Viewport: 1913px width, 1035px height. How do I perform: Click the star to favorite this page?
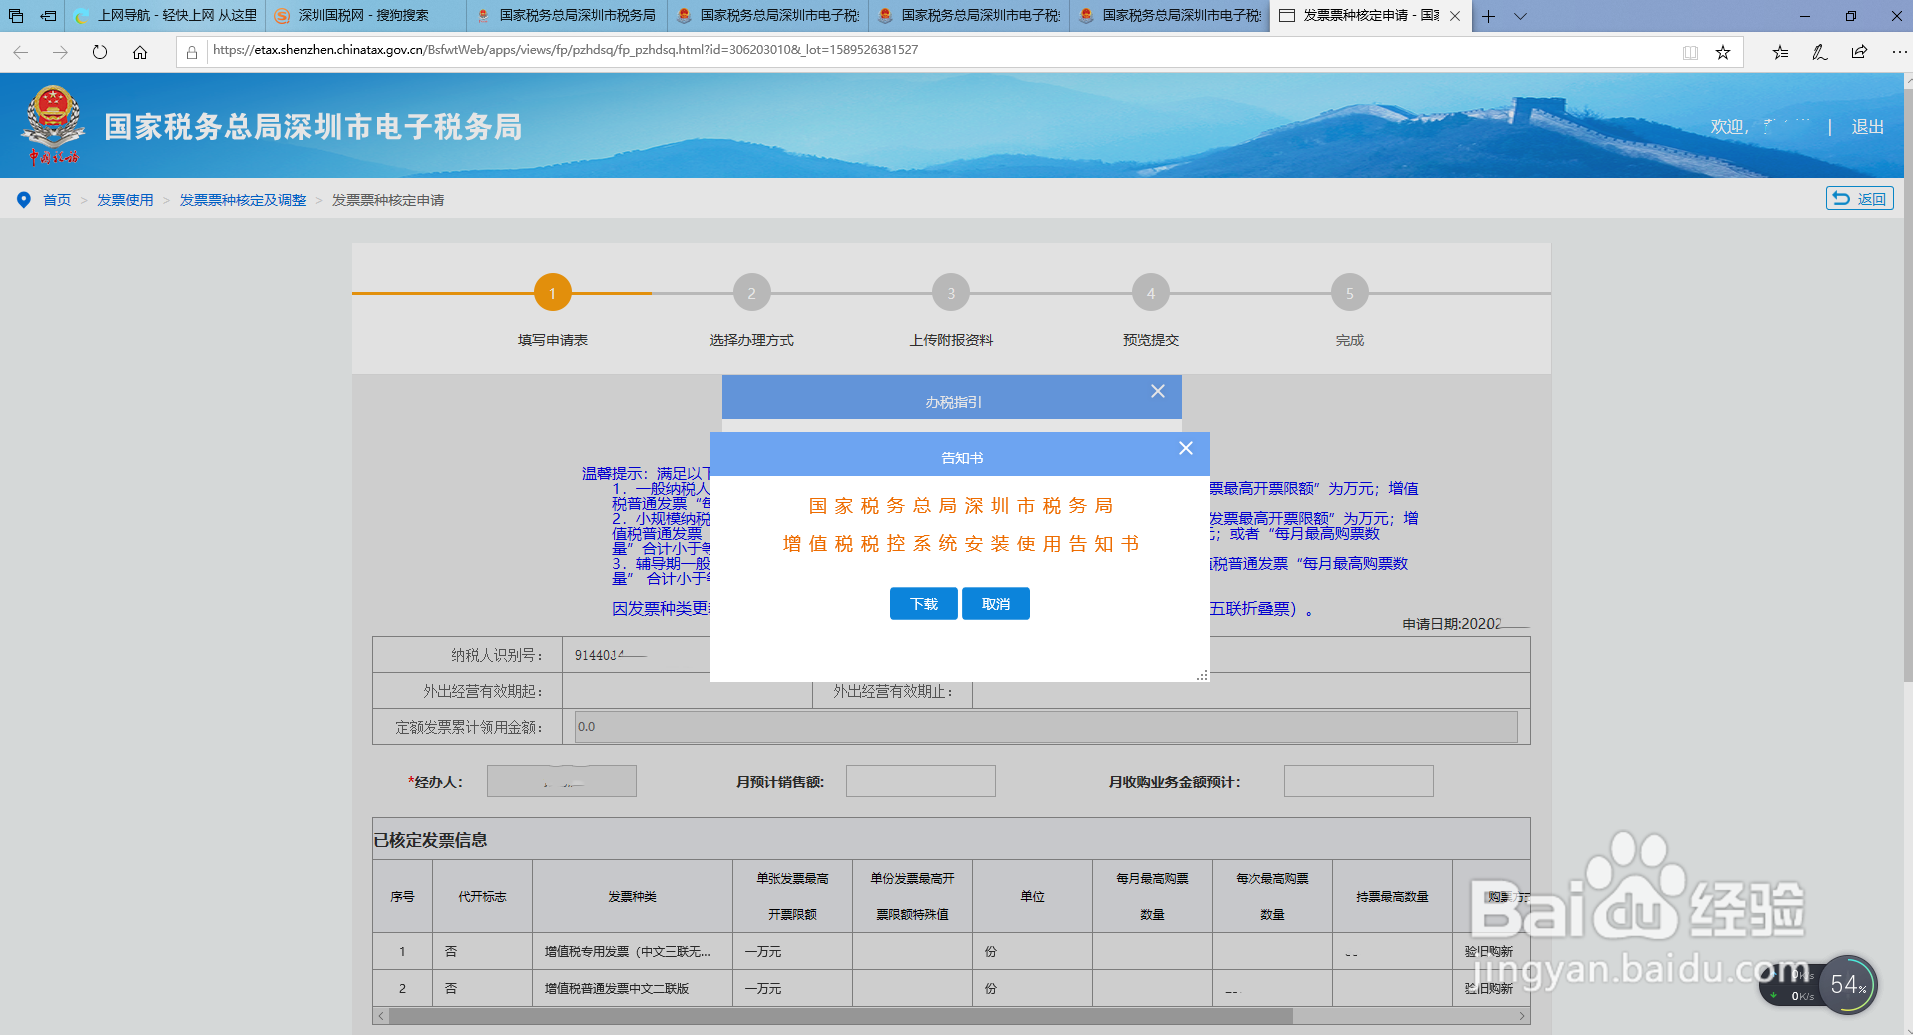(1722, 51)
